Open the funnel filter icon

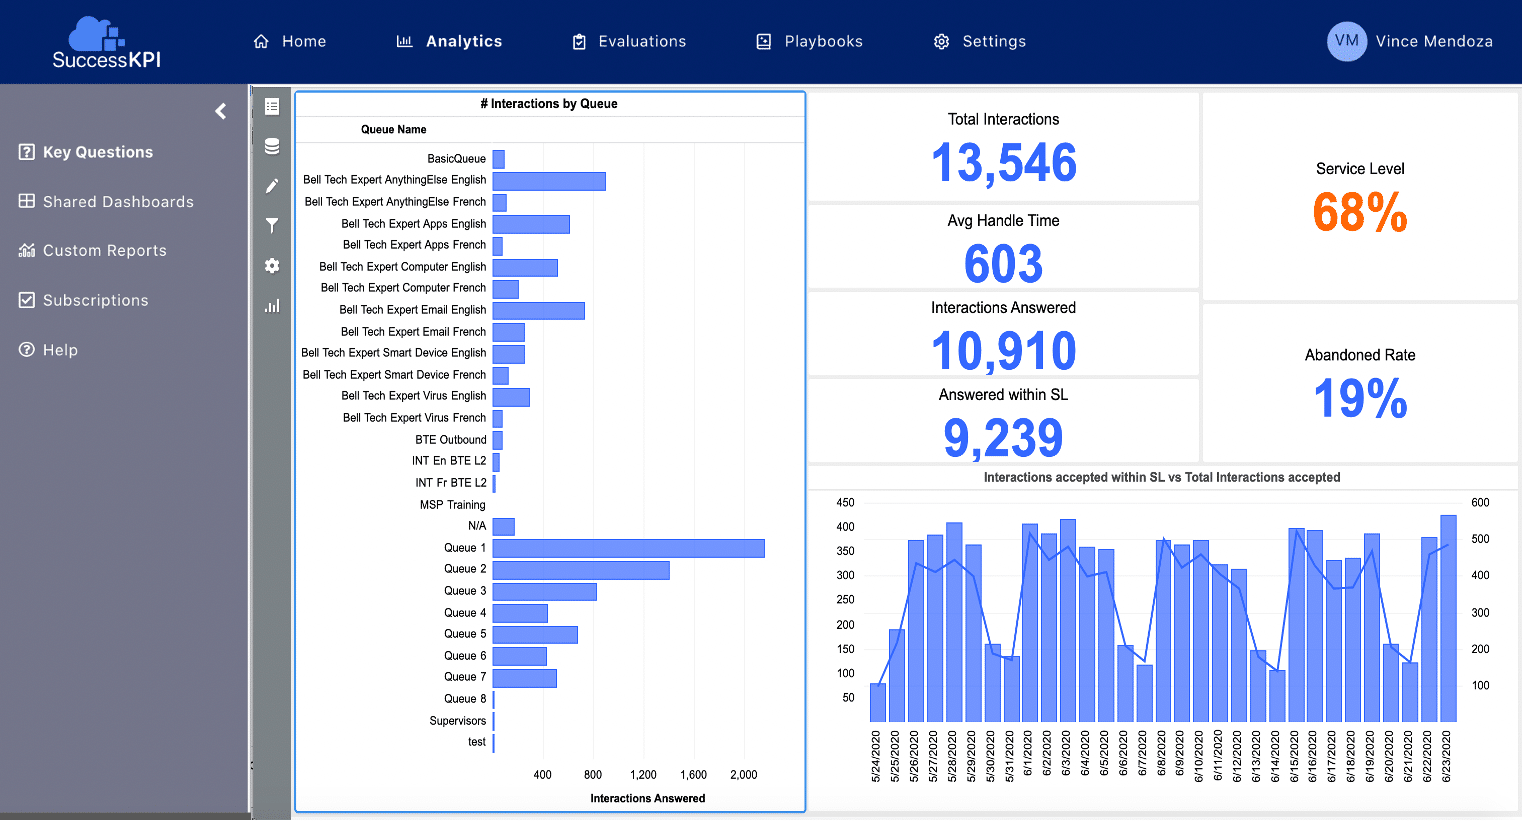pyautogui.click(x=271, y=226)
